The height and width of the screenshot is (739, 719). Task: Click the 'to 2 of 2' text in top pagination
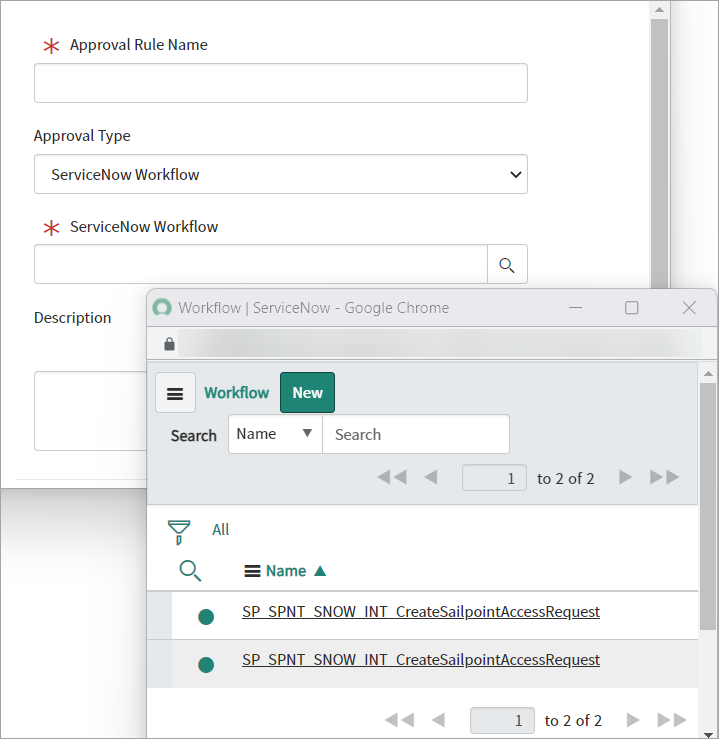pyautogui.click(x=565, y=478)
